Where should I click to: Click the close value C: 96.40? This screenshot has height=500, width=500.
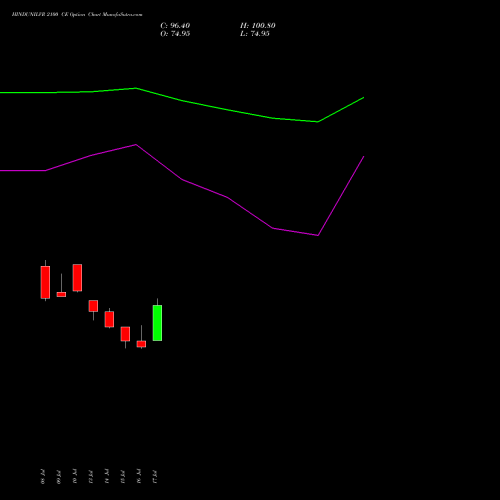pyautogui.click(x=175, y=26)
